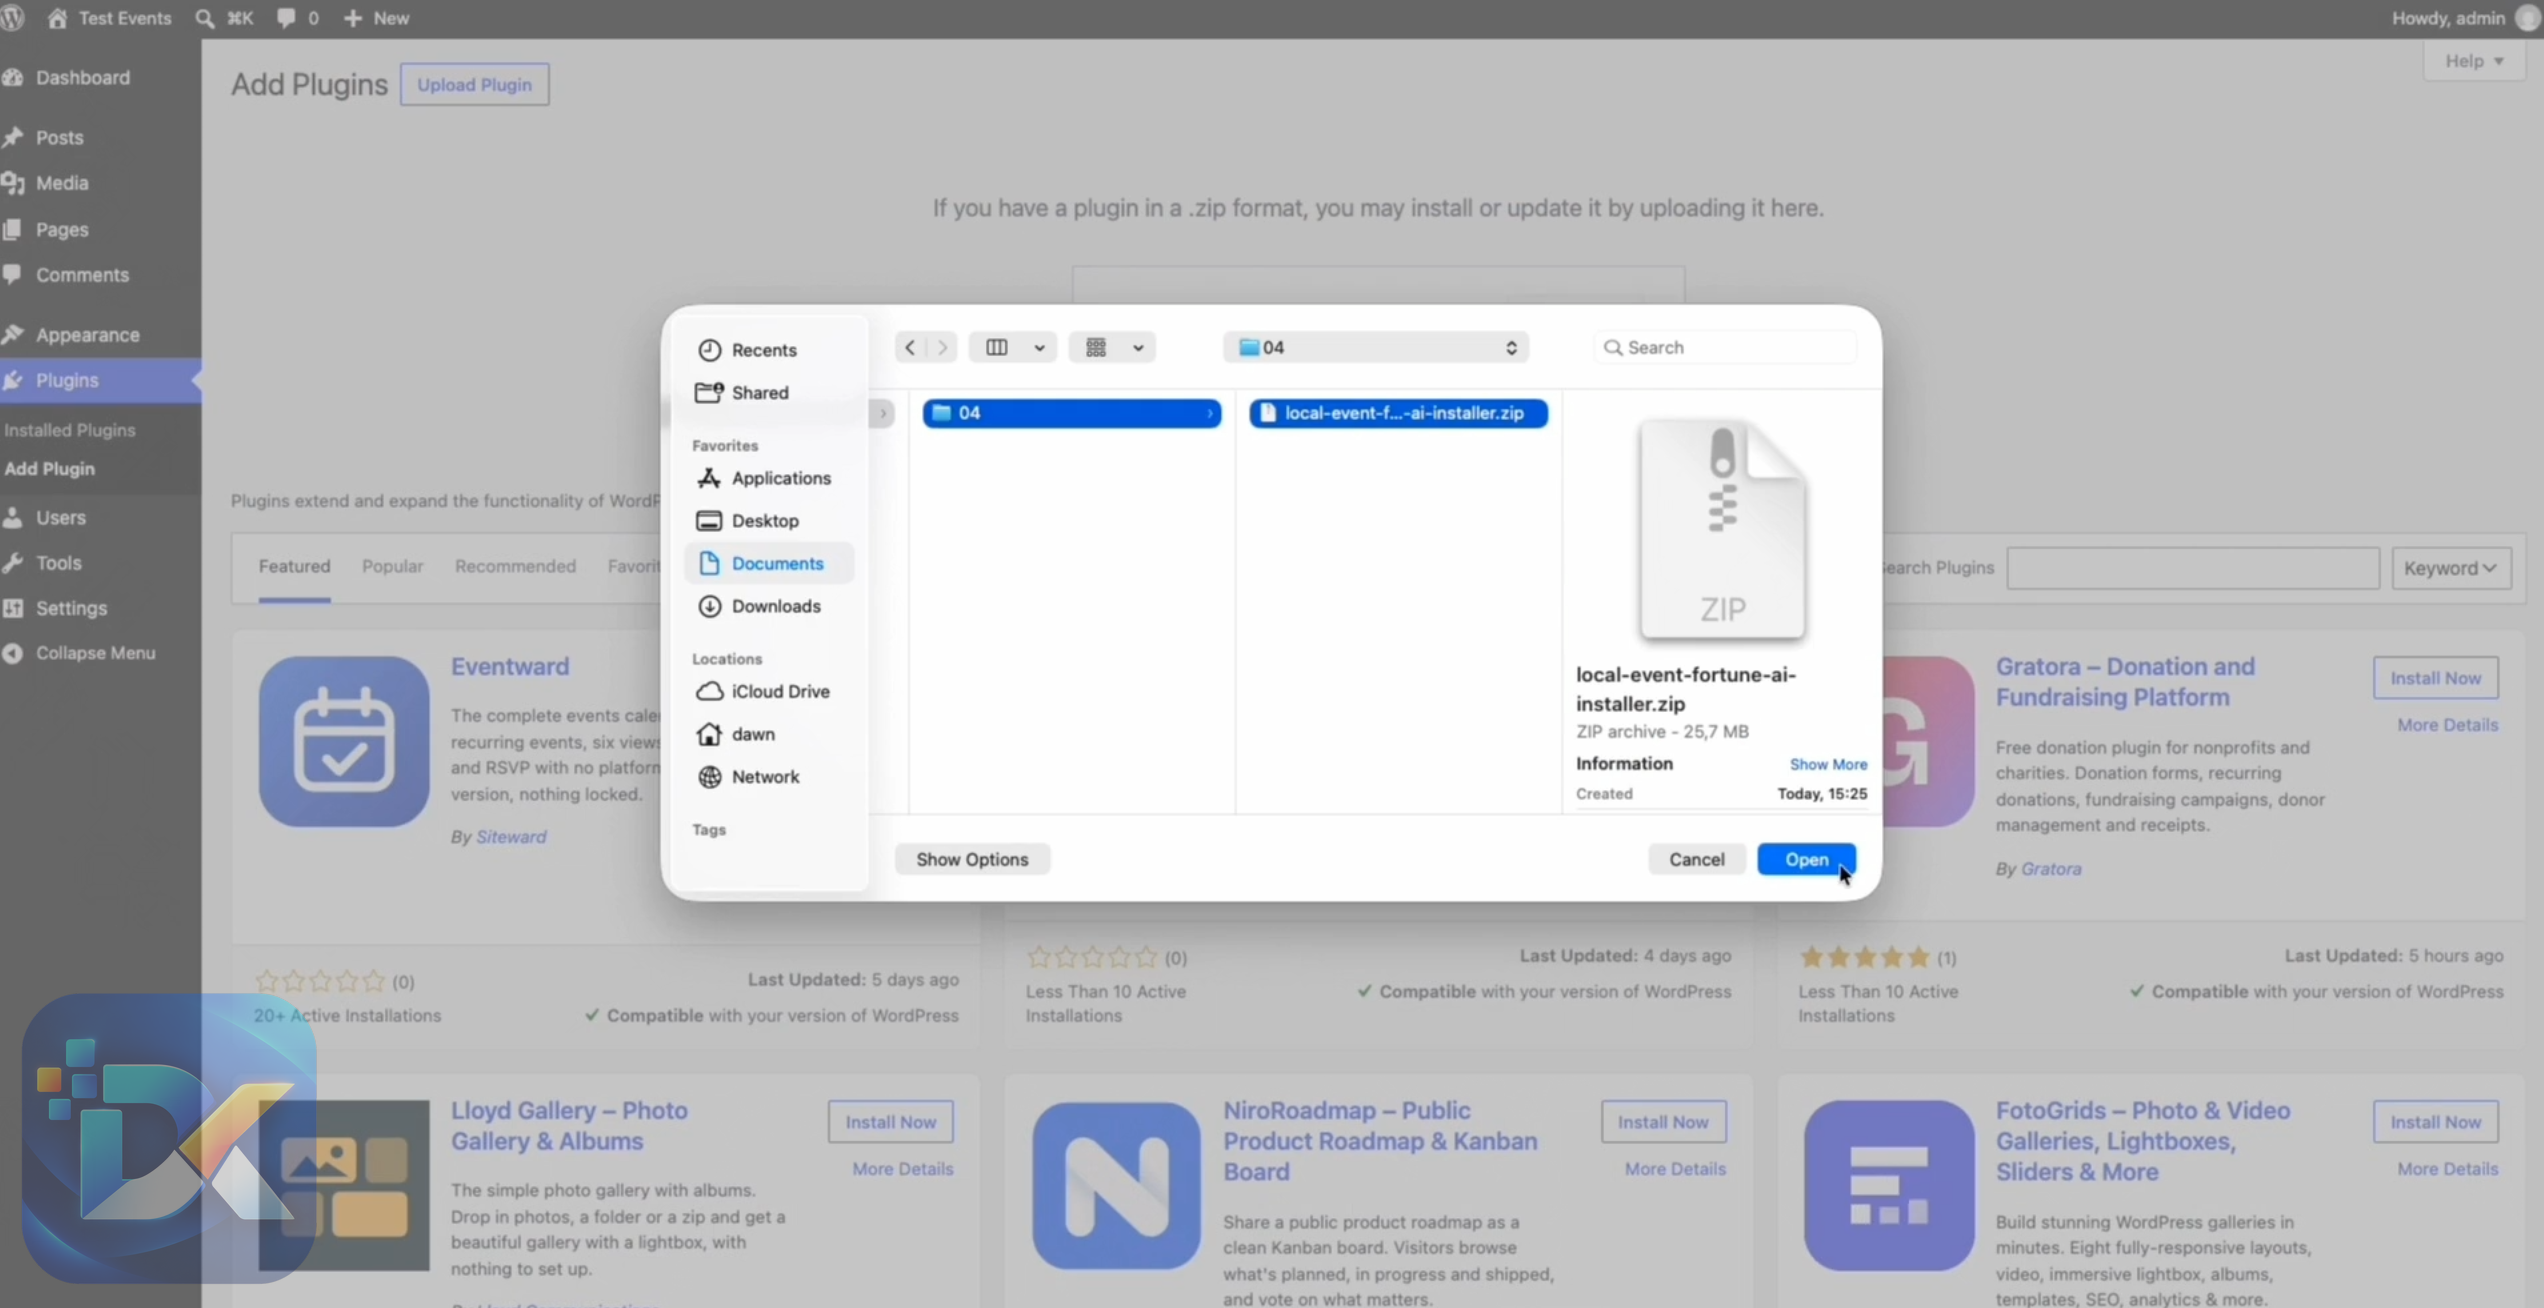Screen dimensions: 2544x1308
Task: Open the 04 folder path popup
Action: pyautogui.click(x=1376, y=347)
